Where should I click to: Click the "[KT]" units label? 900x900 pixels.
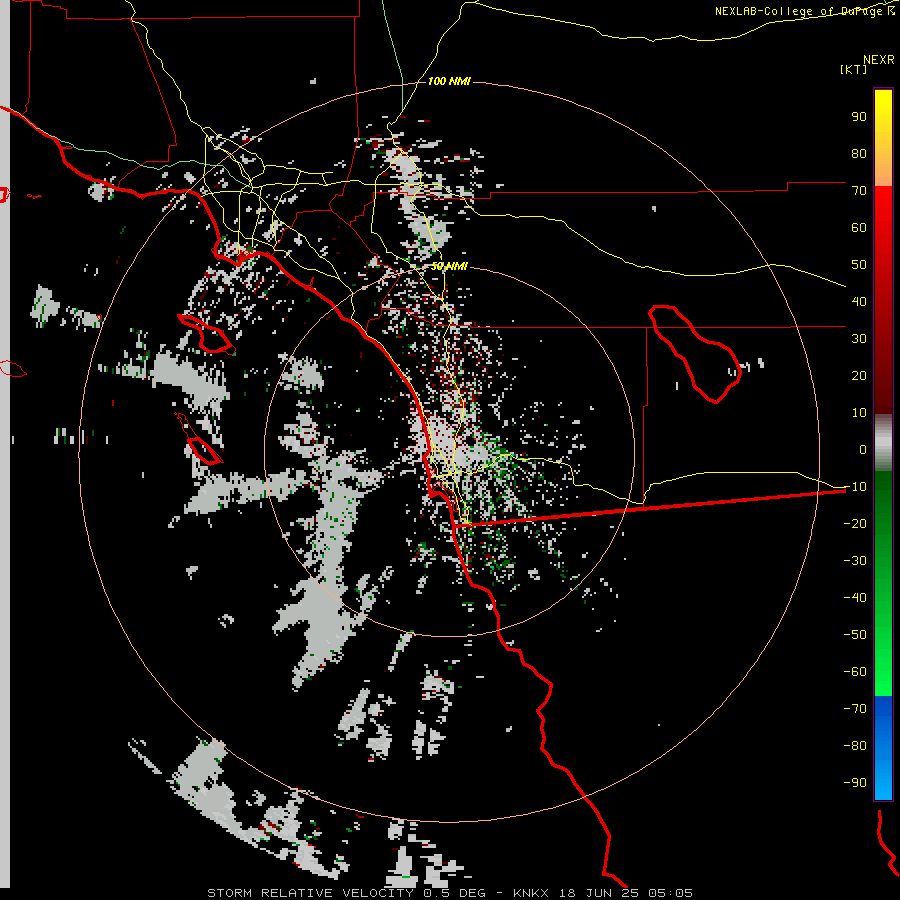click(854, 69)
